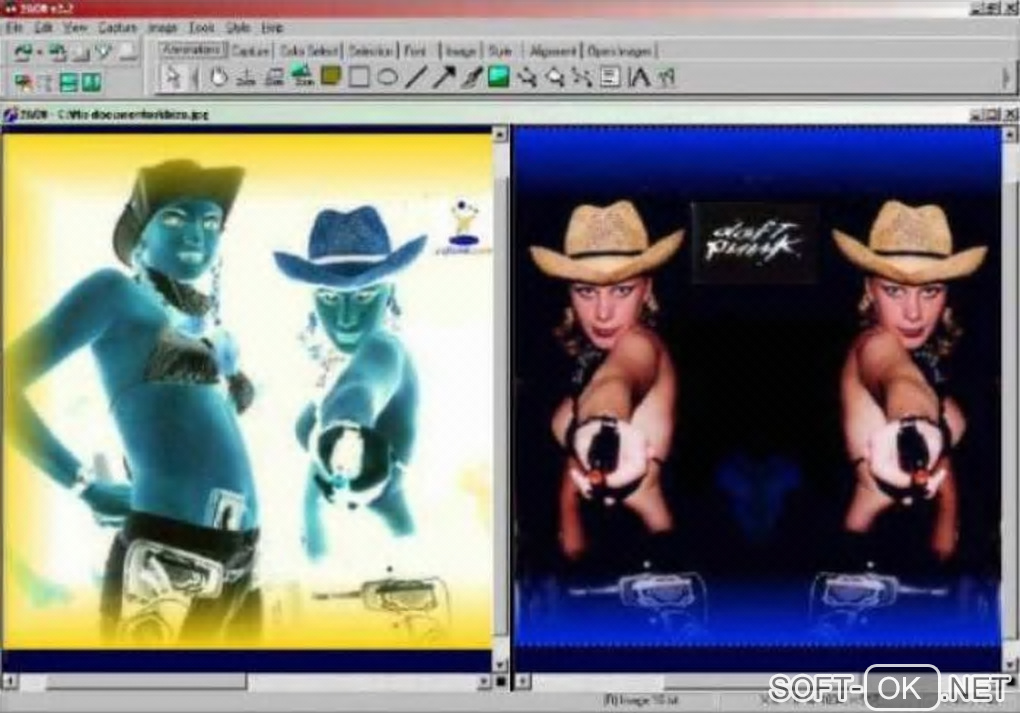Screen dimensions: 1020x713
Task: Click the first capture icon in left toolbar
Action: point(22,52)
